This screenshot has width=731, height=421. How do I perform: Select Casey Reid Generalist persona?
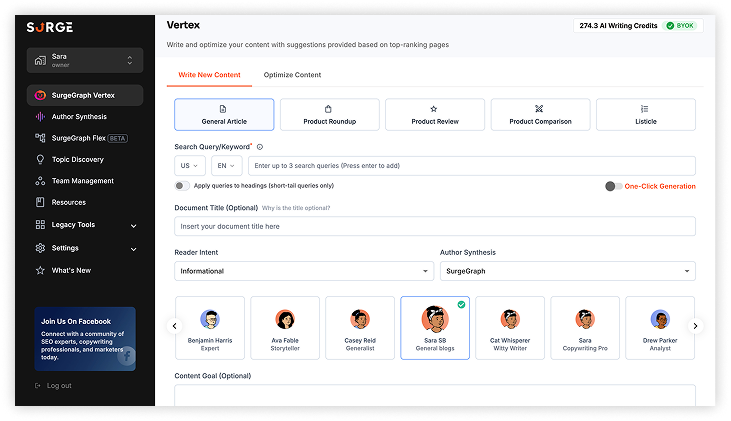pyautogui.click(x=360, y=328)
